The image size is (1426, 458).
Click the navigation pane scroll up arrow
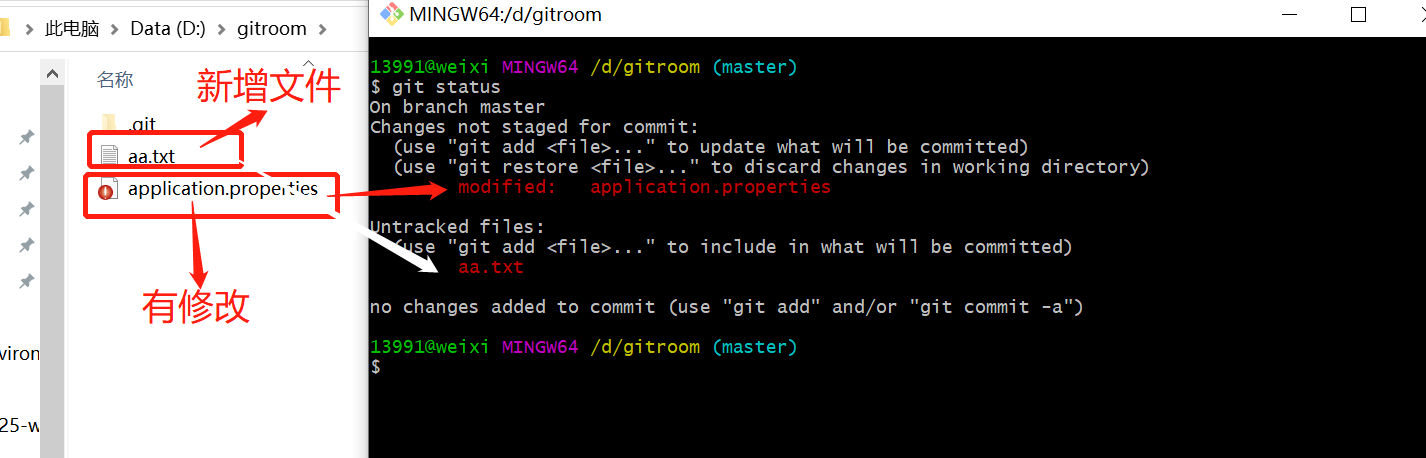(x=52, y=71)
